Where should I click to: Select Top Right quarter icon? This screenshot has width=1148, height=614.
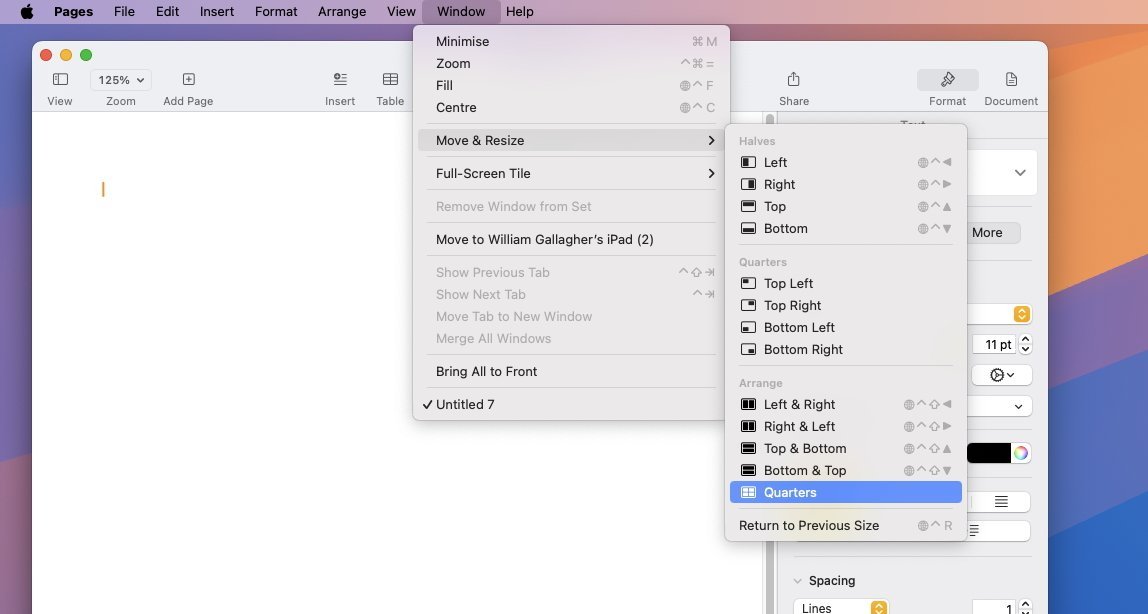pyautogui.click(x=748, y=305)
